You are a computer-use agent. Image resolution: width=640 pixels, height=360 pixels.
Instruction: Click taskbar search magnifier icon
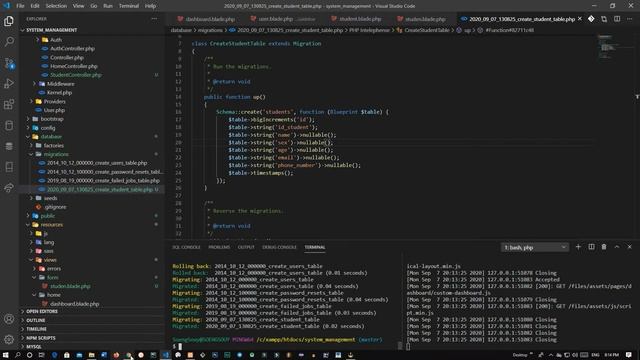18,355
